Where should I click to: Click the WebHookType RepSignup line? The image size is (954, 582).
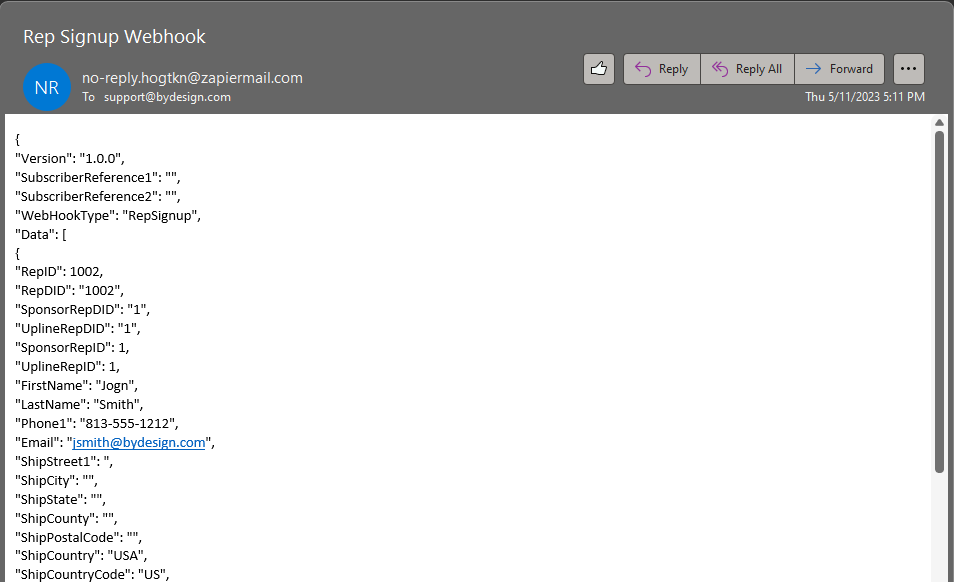coord(108,215)
